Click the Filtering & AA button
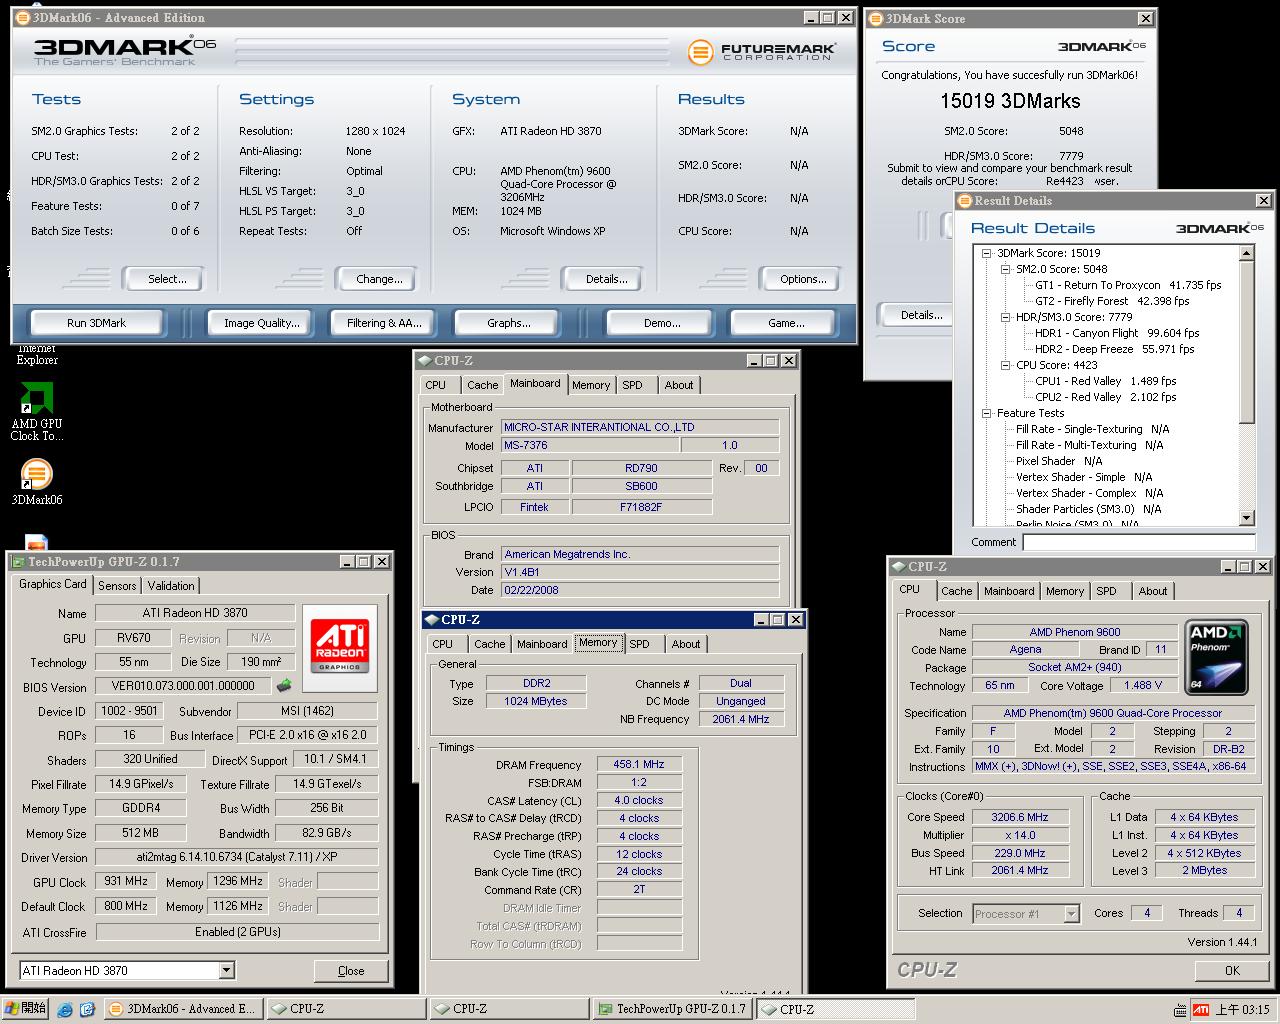This screenshot has width=1280, height=1024. pos(384,323)
